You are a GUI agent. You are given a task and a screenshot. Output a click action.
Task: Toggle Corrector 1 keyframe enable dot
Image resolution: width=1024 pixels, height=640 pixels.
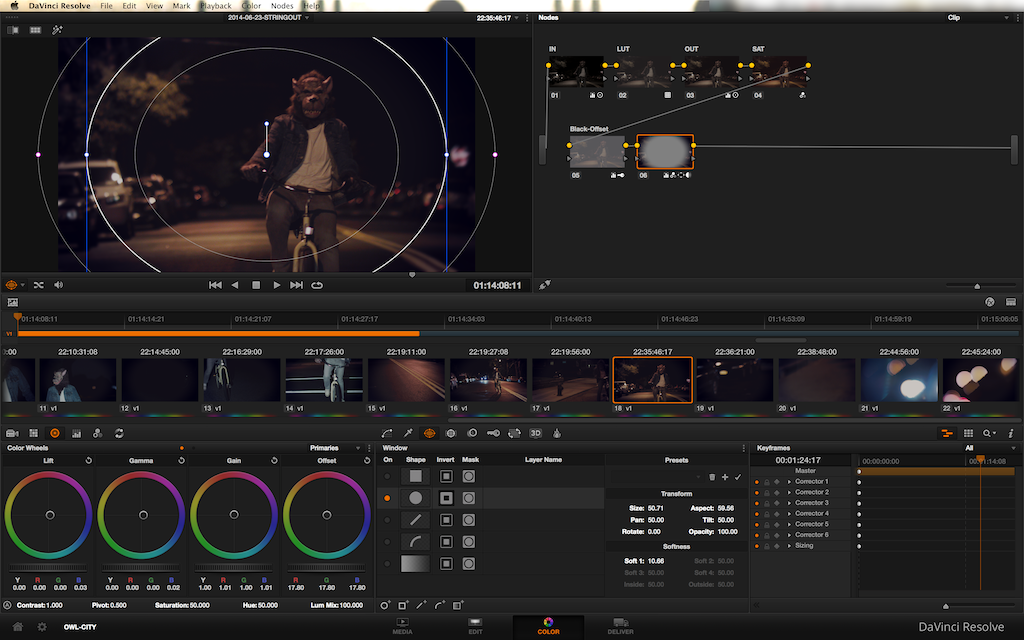click(757, 482)
